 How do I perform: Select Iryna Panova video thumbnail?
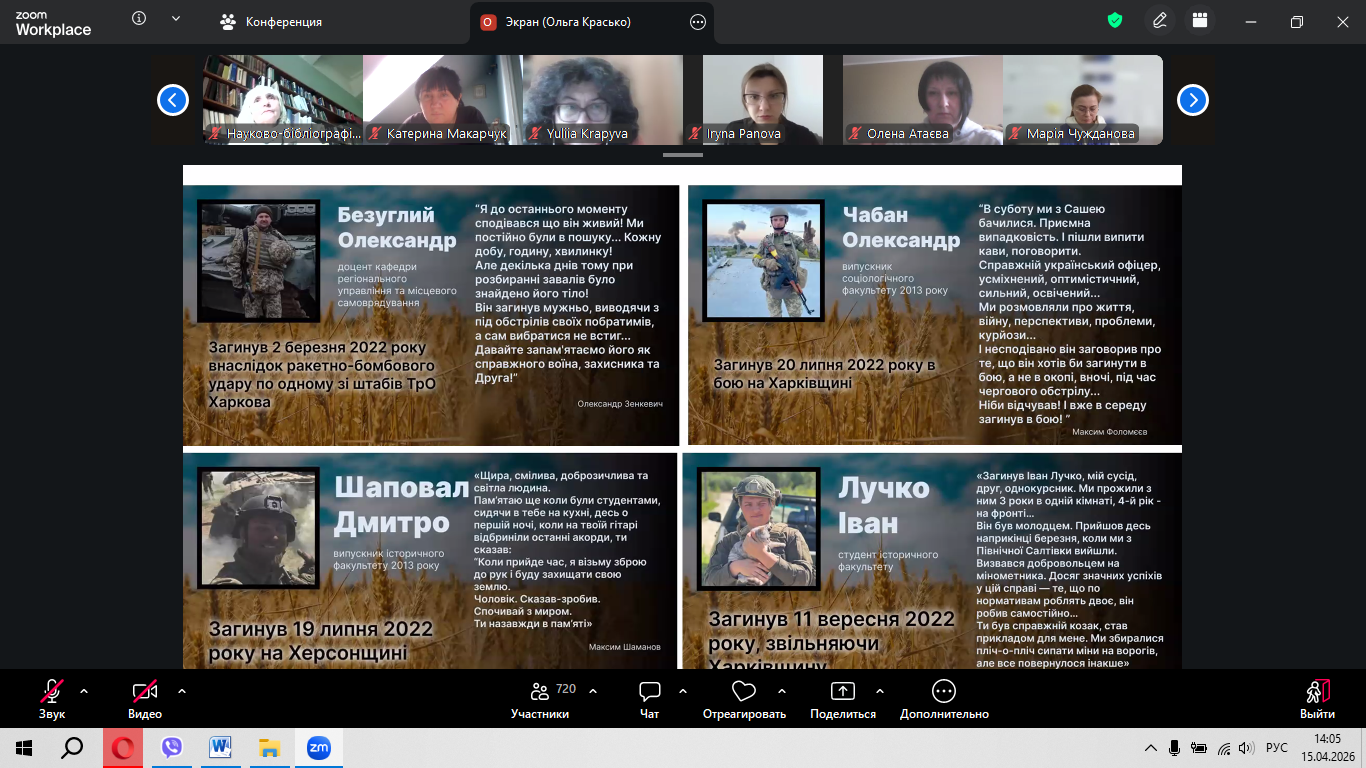coord(763,99)
